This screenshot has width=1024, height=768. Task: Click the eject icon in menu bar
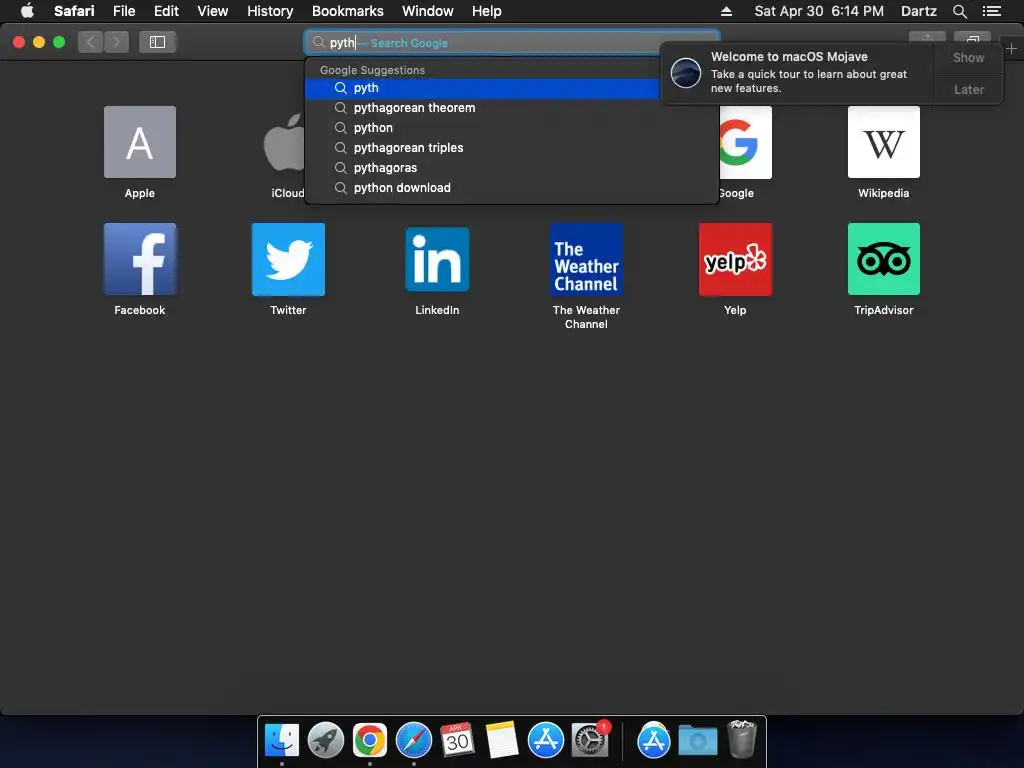tap(726, 11)
